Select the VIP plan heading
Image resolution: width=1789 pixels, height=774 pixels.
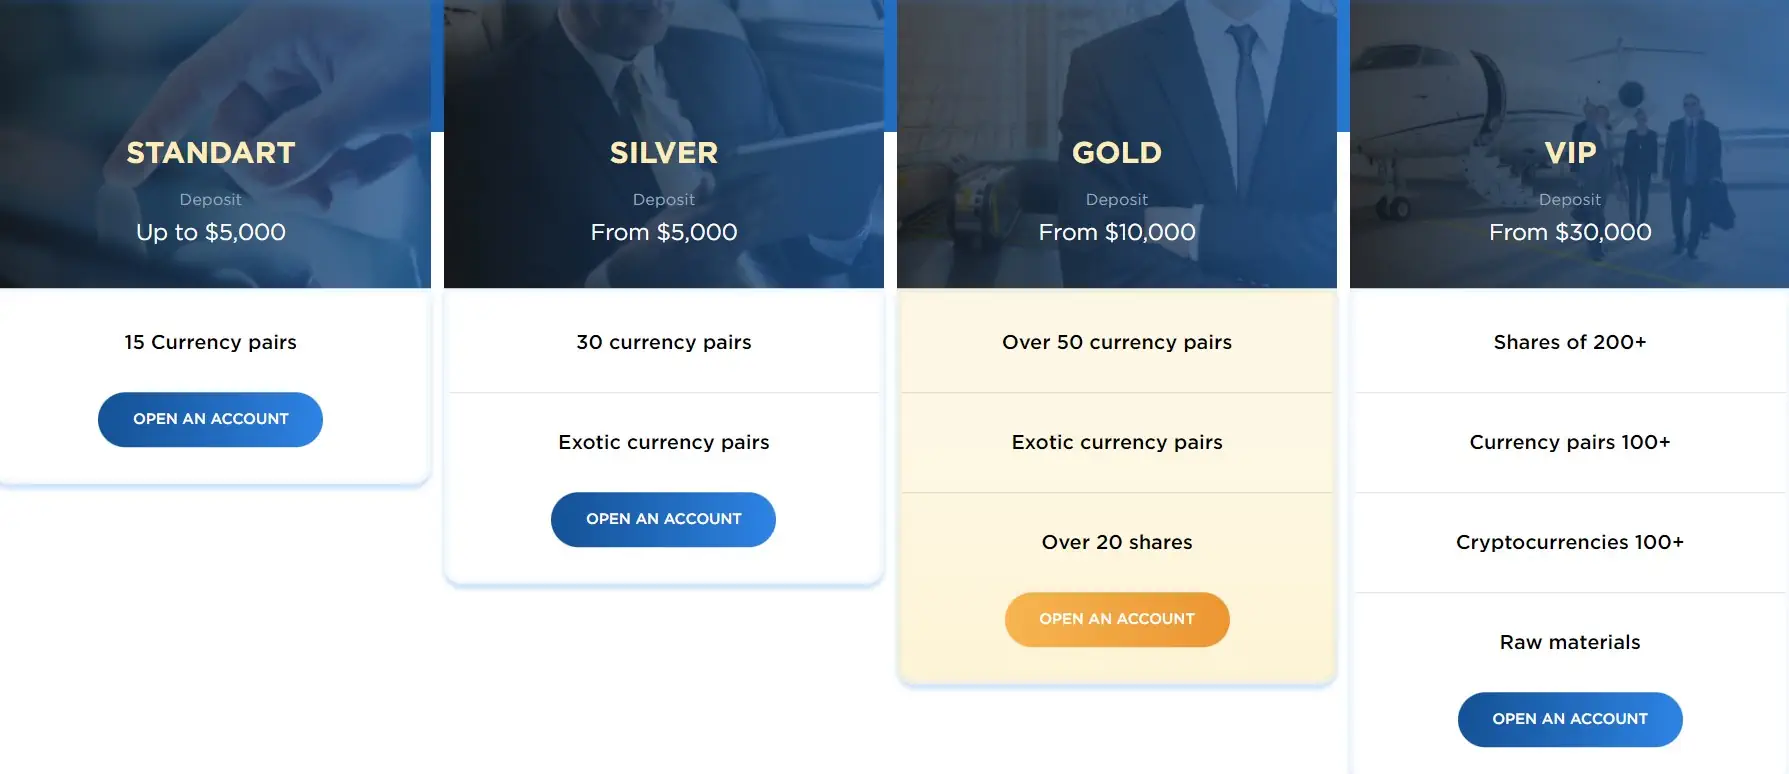[x=1570, y=153]
